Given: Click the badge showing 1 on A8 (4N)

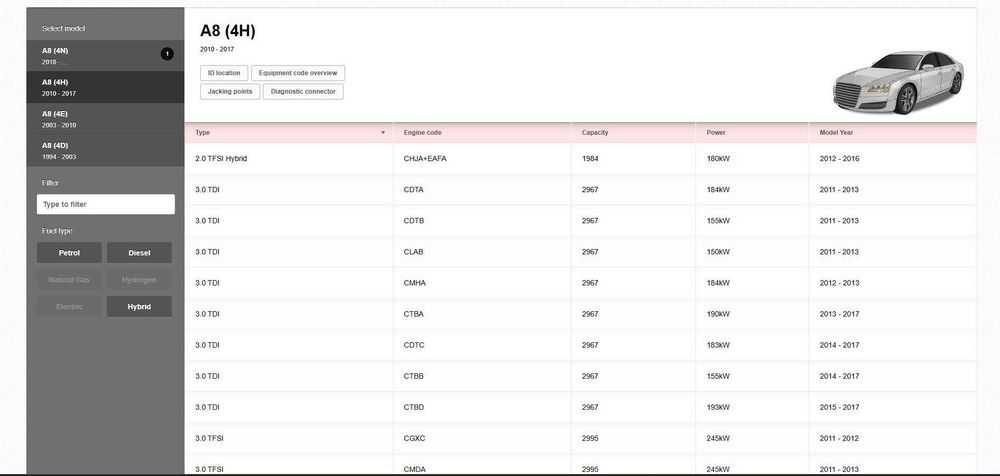Looking at the screenshot, I should tap(167, 54).
